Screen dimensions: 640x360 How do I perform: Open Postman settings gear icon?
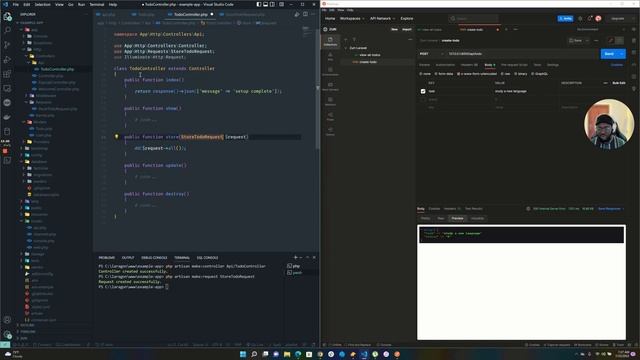[x=580, y=18]
